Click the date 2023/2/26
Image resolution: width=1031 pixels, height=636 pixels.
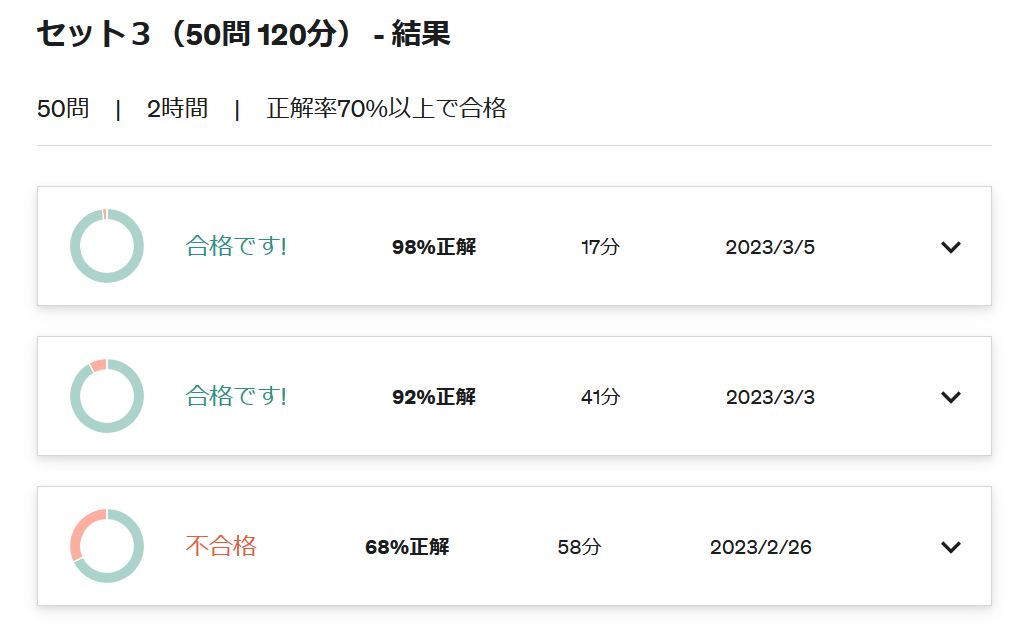pos(761,547)
